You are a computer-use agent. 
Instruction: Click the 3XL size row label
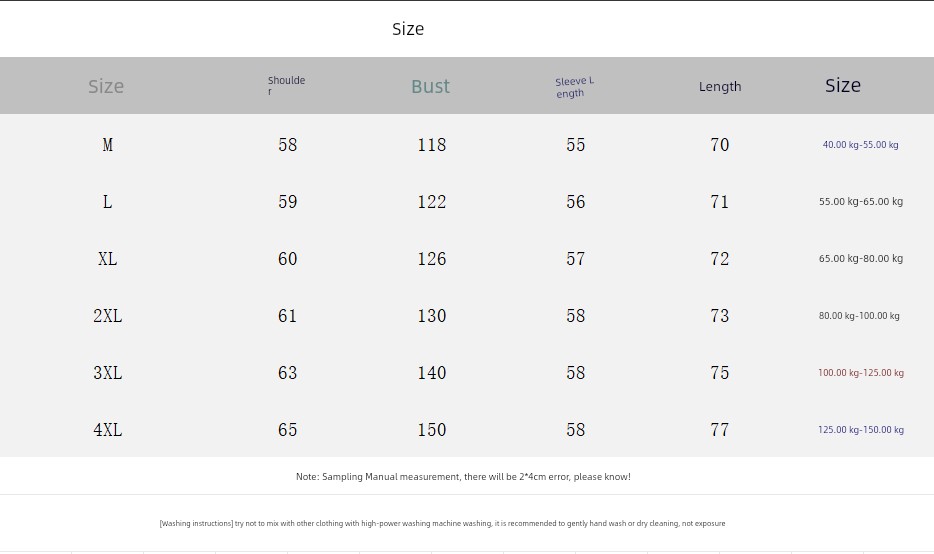tap(107, 373)
